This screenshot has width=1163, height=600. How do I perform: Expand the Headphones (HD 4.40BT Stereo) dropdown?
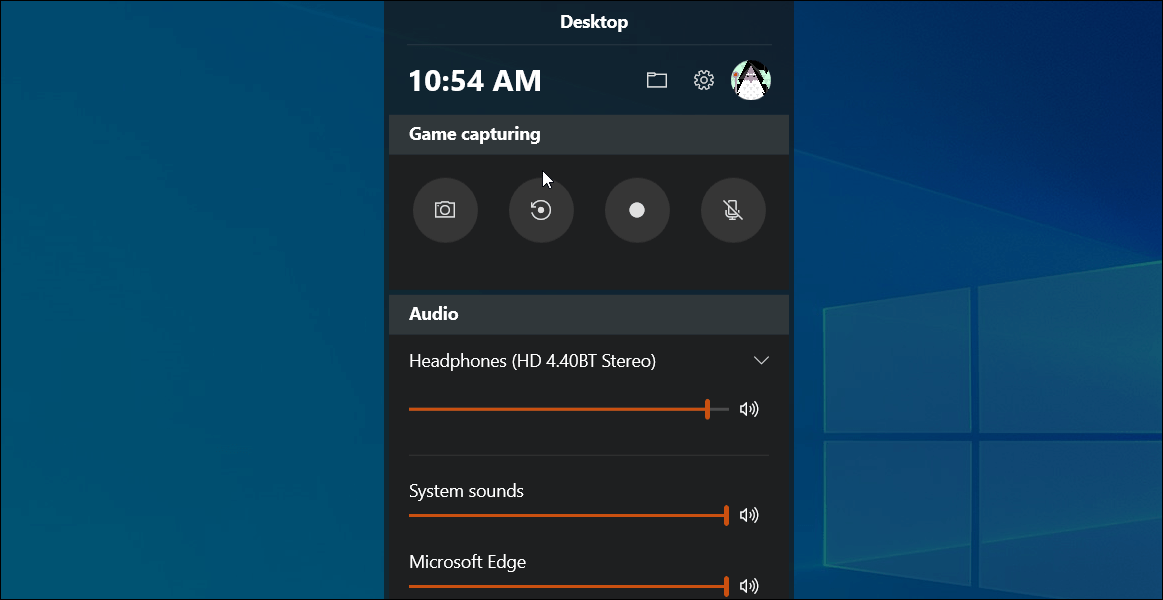click(761, 360)
